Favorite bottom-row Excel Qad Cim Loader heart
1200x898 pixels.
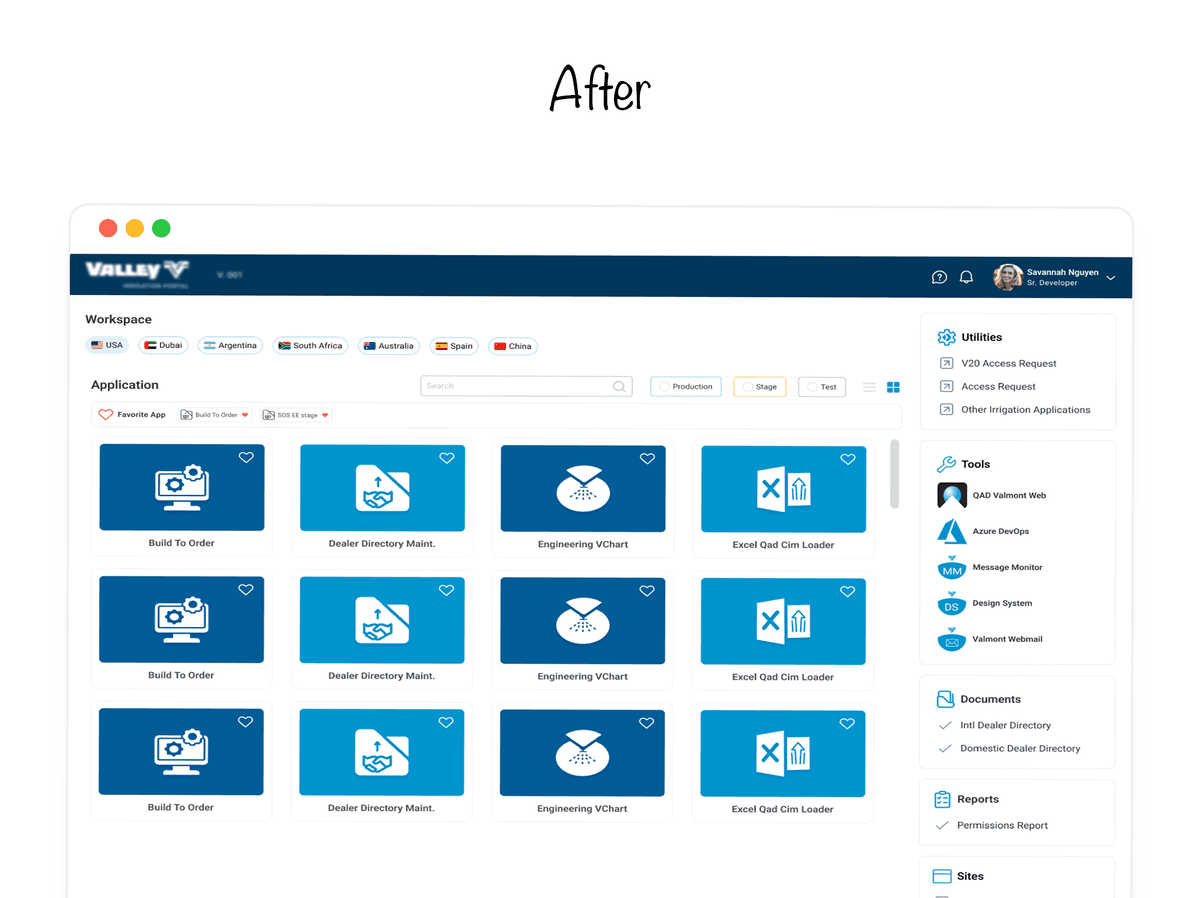(847, 724)
